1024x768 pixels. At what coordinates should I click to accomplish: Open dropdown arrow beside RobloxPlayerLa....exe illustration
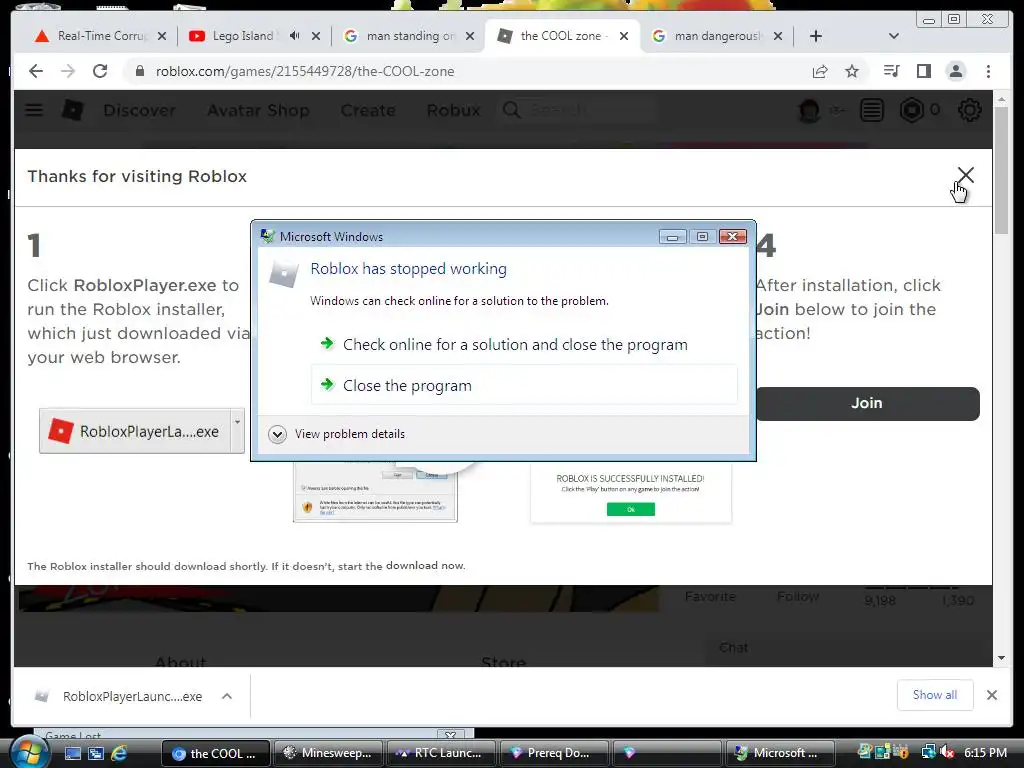click(238, 431)
